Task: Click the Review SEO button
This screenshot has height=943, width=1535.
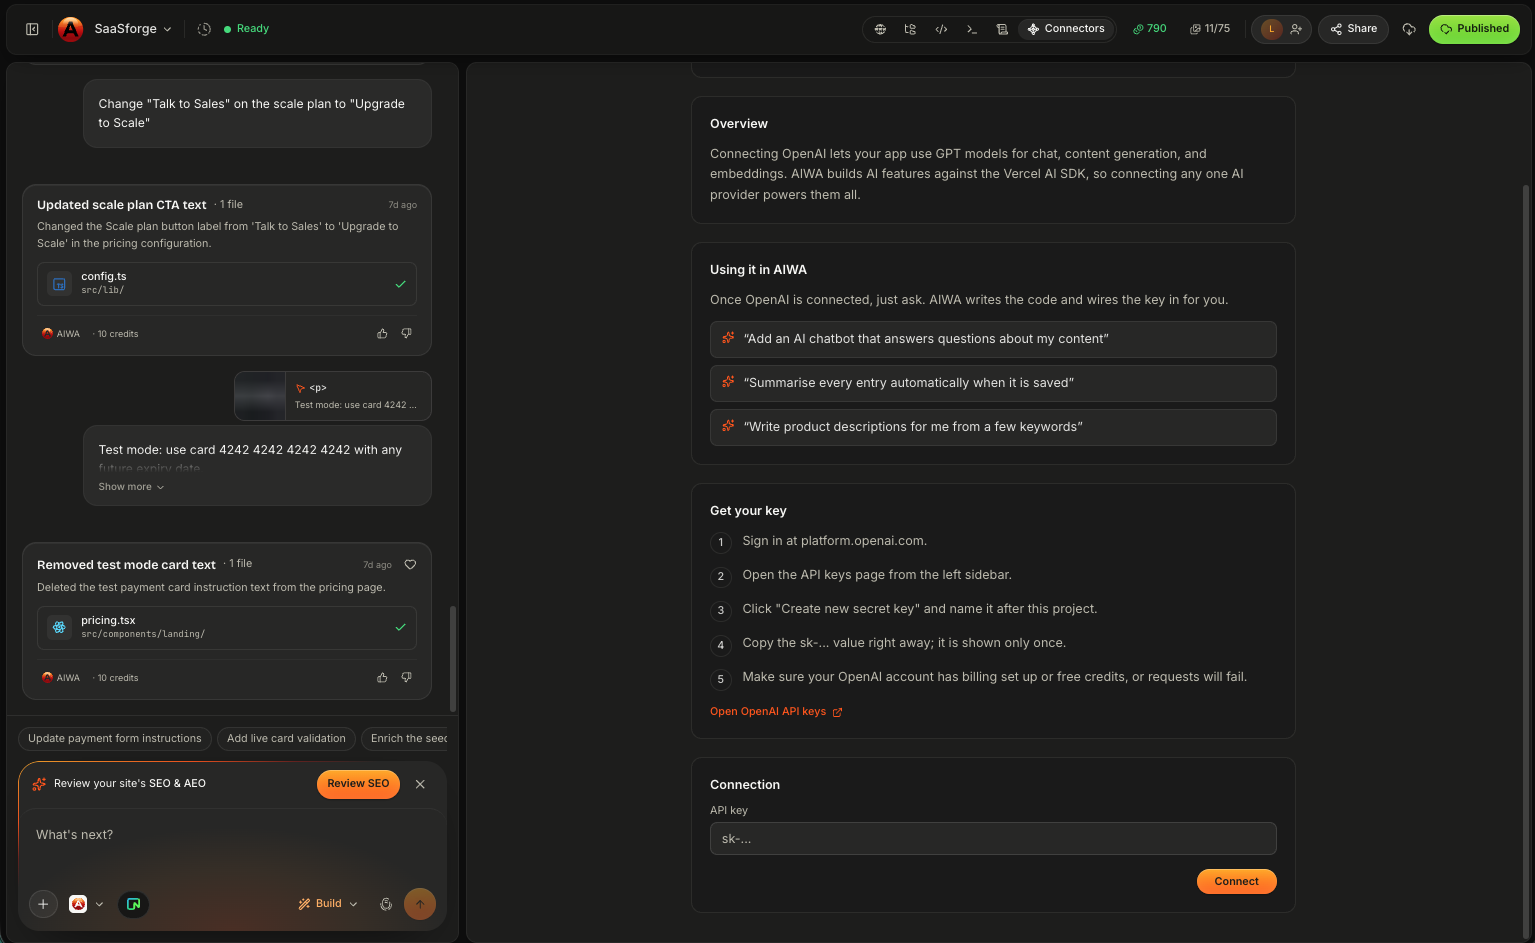Action: point(358,784)
